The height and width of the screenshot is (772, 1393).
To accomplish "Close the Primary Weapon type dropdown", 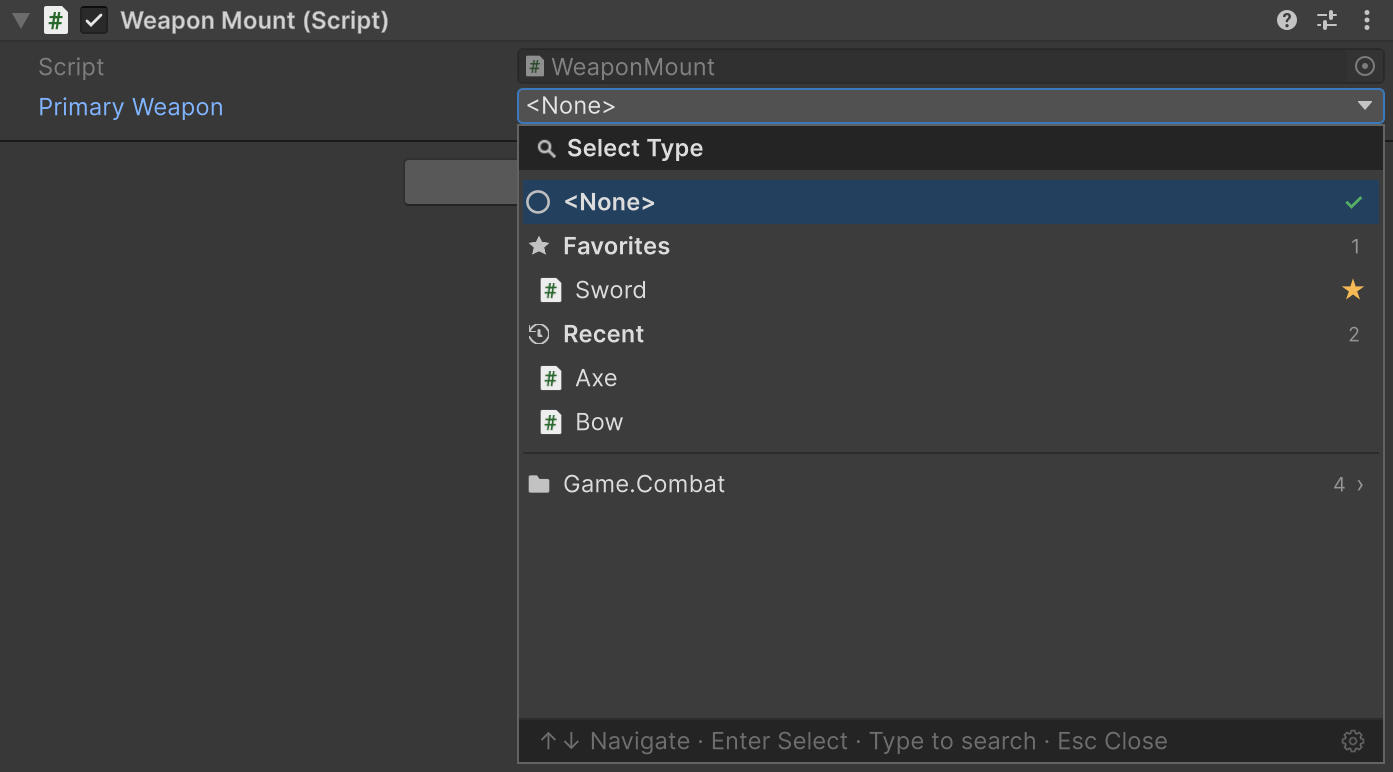I will [x=951, y=106].
